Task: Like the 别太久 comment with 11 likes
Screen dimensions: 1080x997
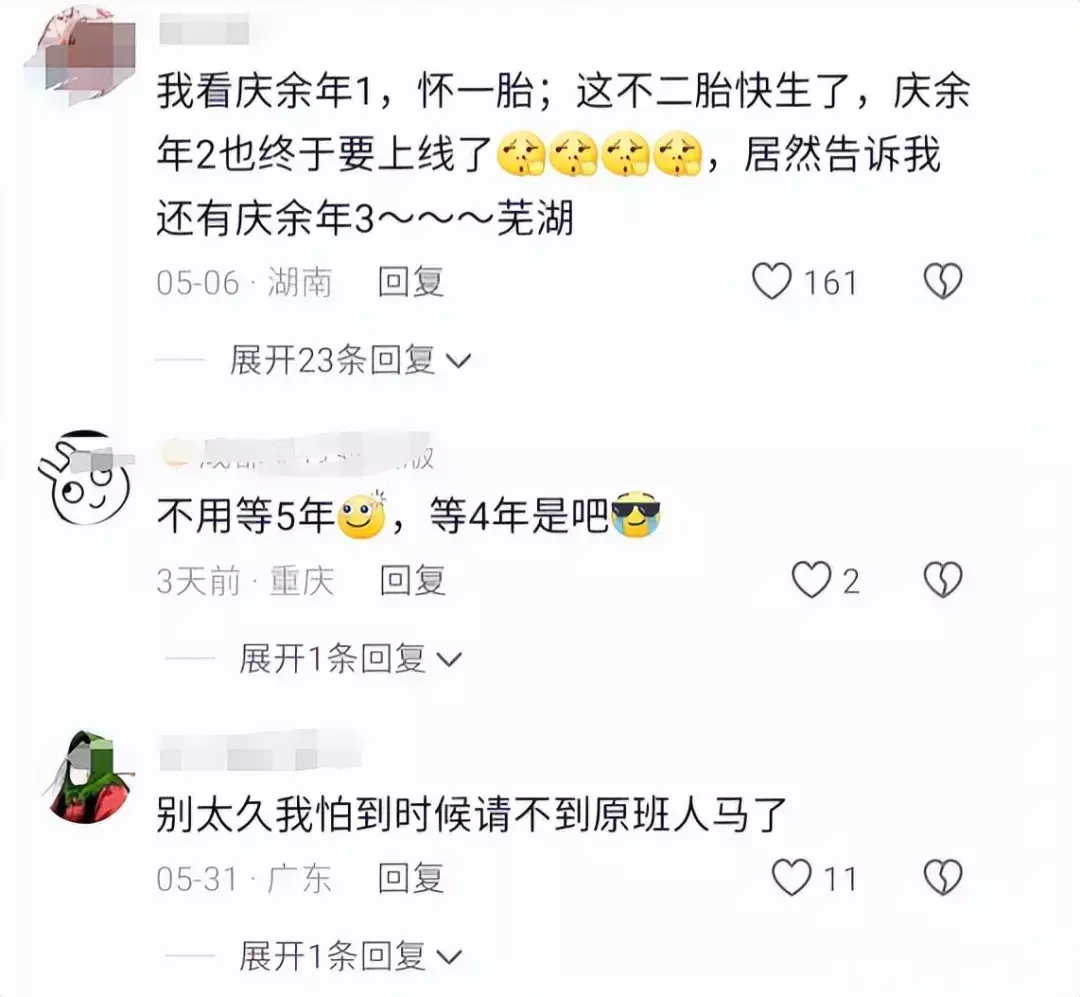Action: [x=791, y=878]
